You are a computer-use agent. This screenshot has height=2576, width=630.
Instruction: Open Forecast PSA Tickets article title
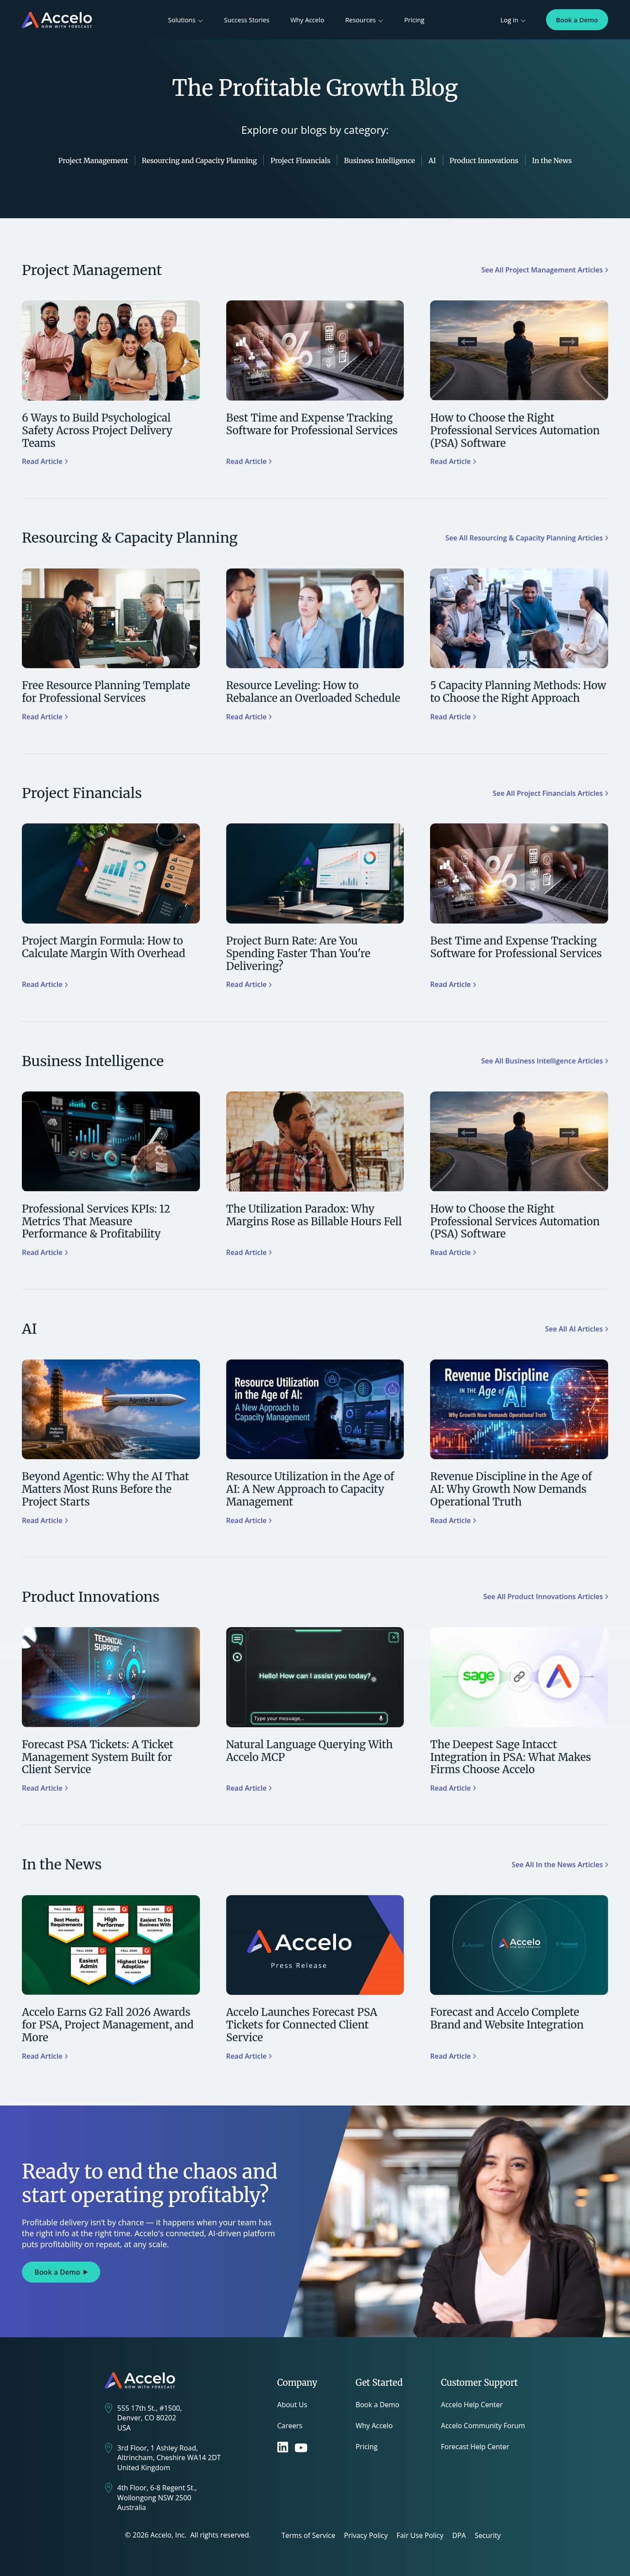[x=97, y=1757]
